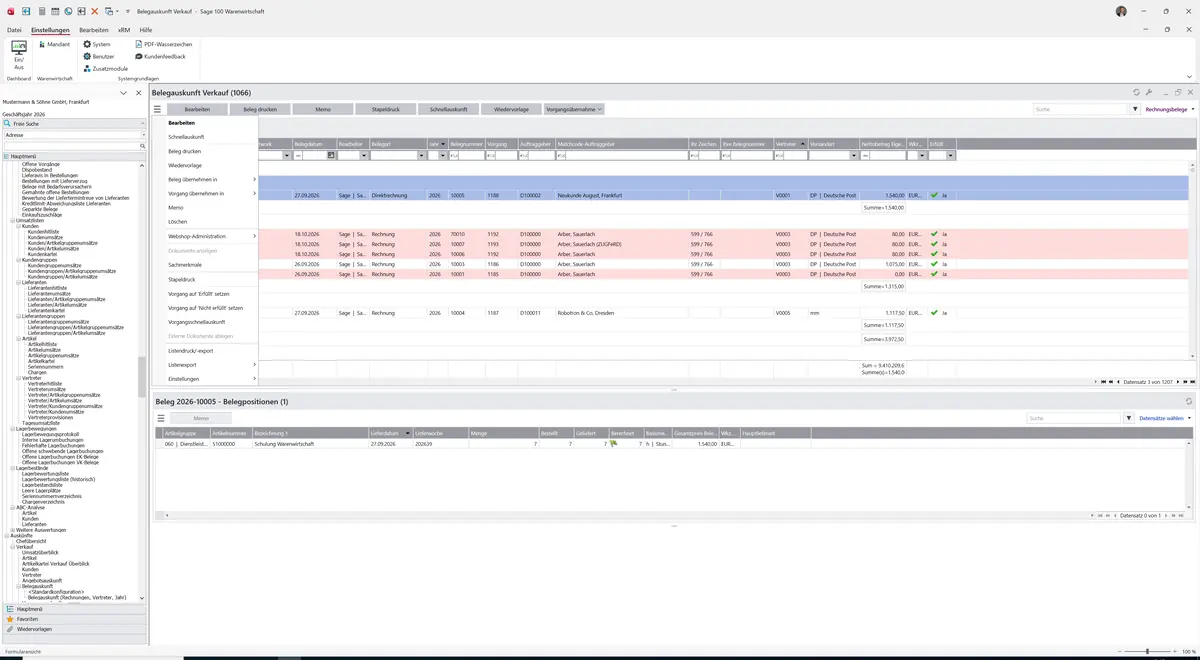Viewport: 1200px width, 660px height.
Task: Click the zoom slider in the status bar
Action: coord(1147,651)
